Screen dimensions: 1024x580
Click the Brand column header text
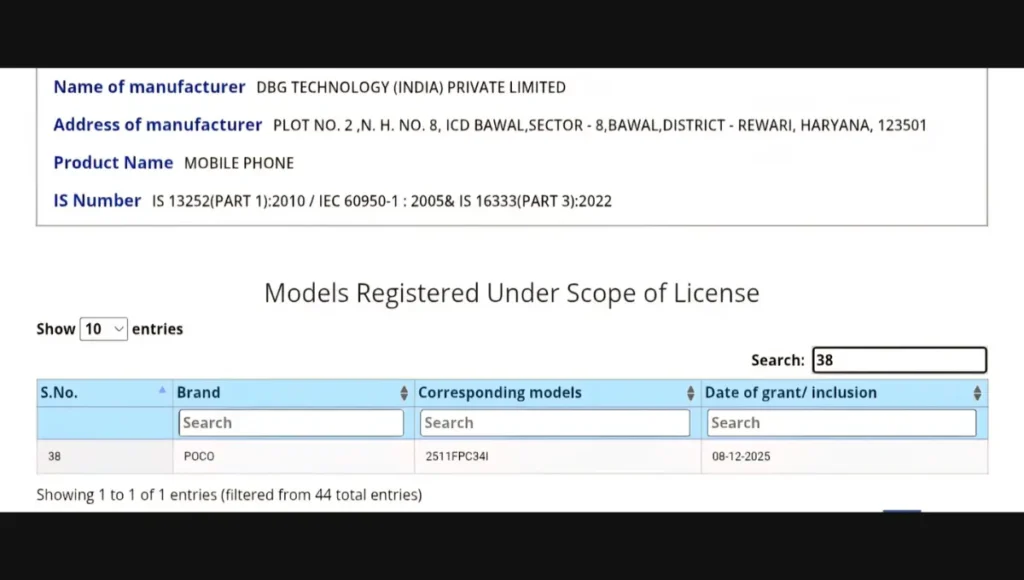(x=198, y=393)
